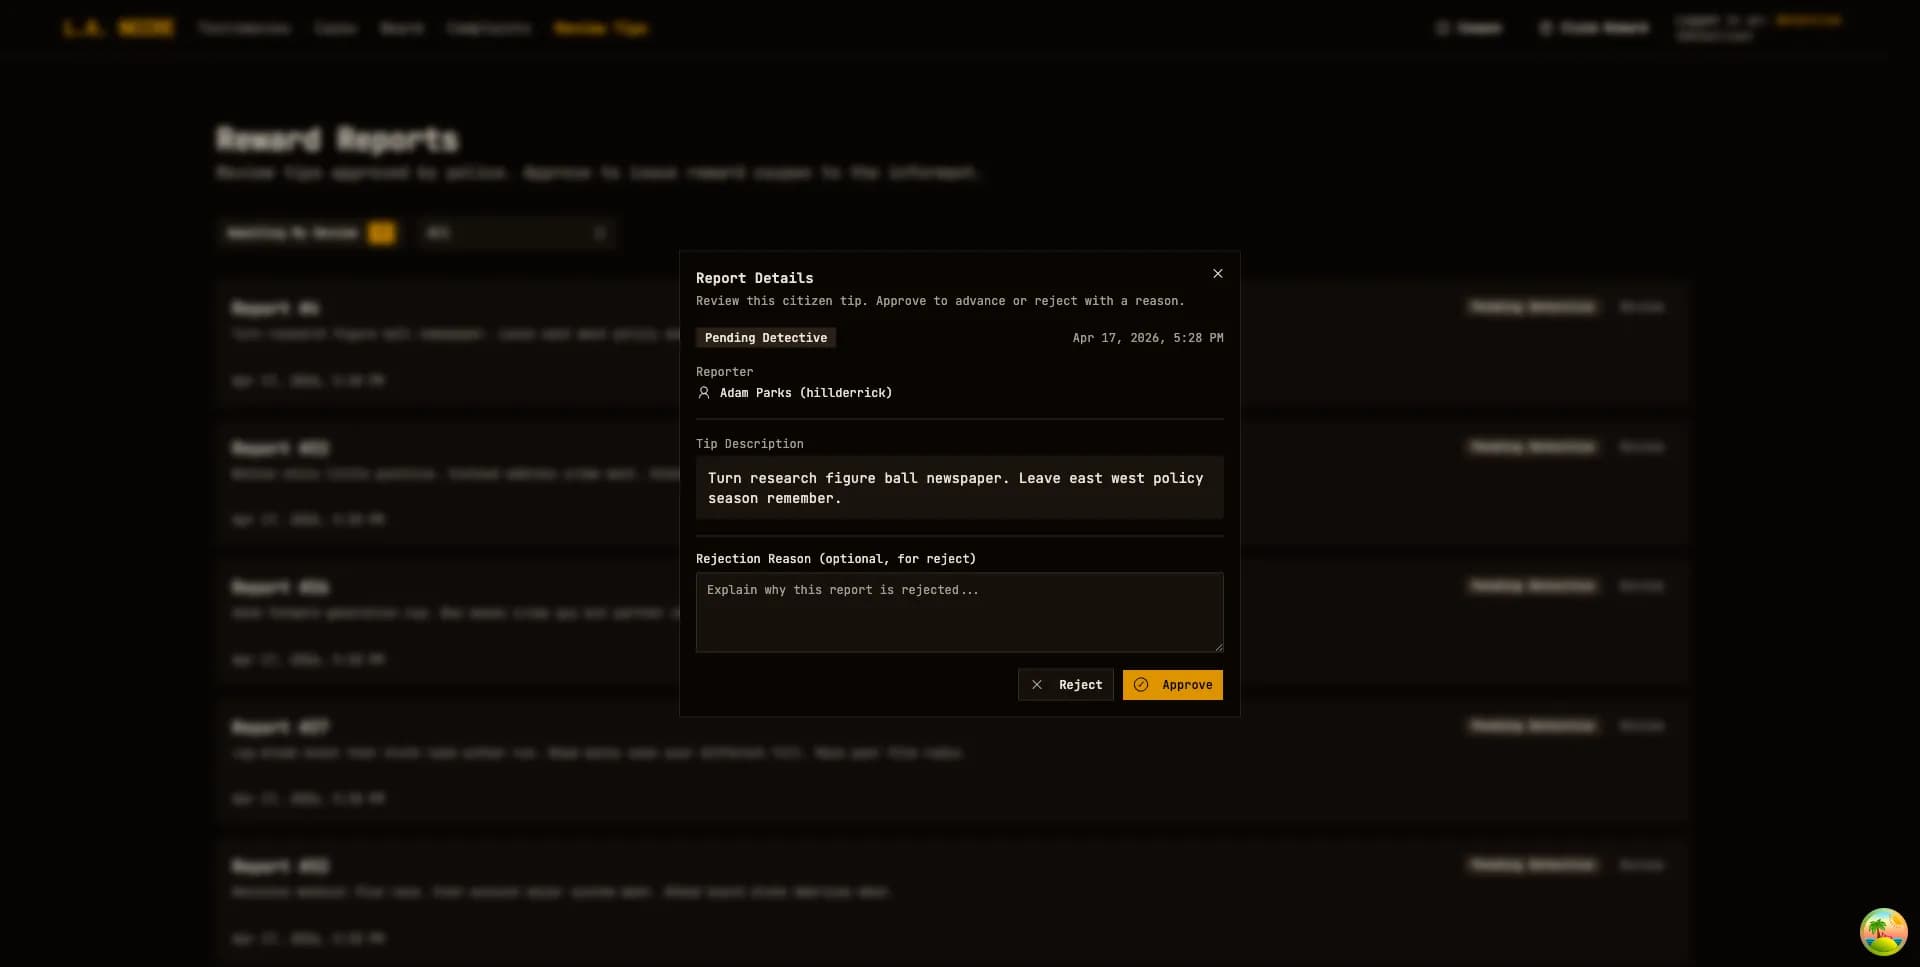Click the reporter user icon

coord(704,393)
